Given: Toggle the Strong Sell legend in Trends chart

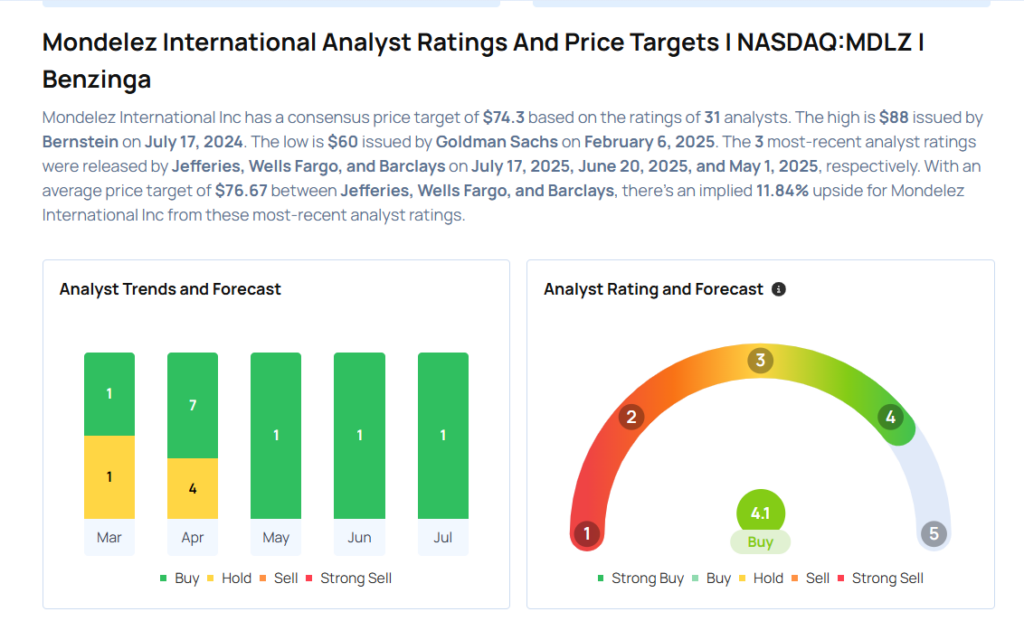Looking at the screenshot, I should coord(349,578).
